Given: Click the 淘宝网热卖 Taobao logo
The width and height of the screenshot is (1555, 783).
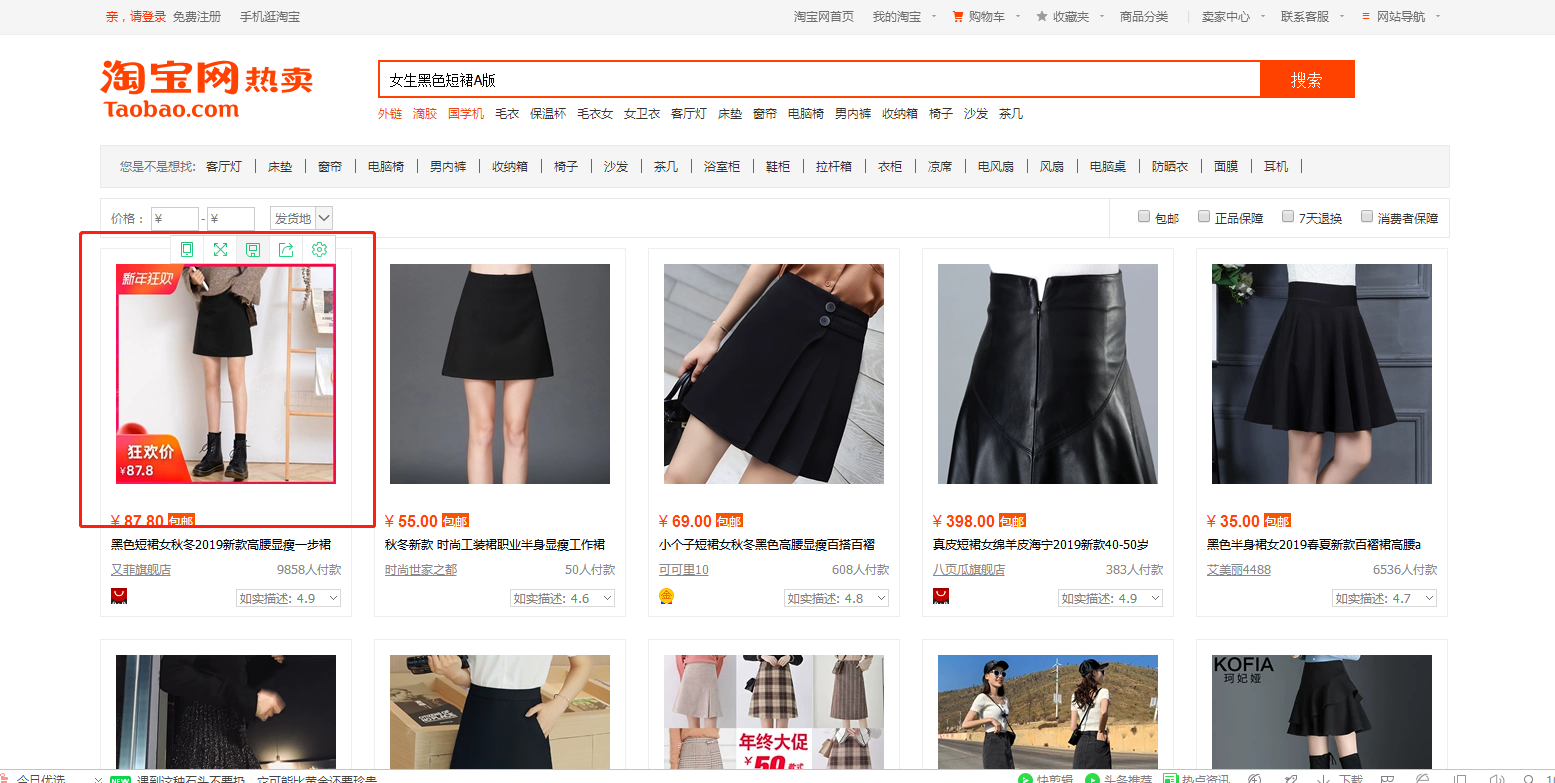Looking at the screenshot, I should [207, 89].
